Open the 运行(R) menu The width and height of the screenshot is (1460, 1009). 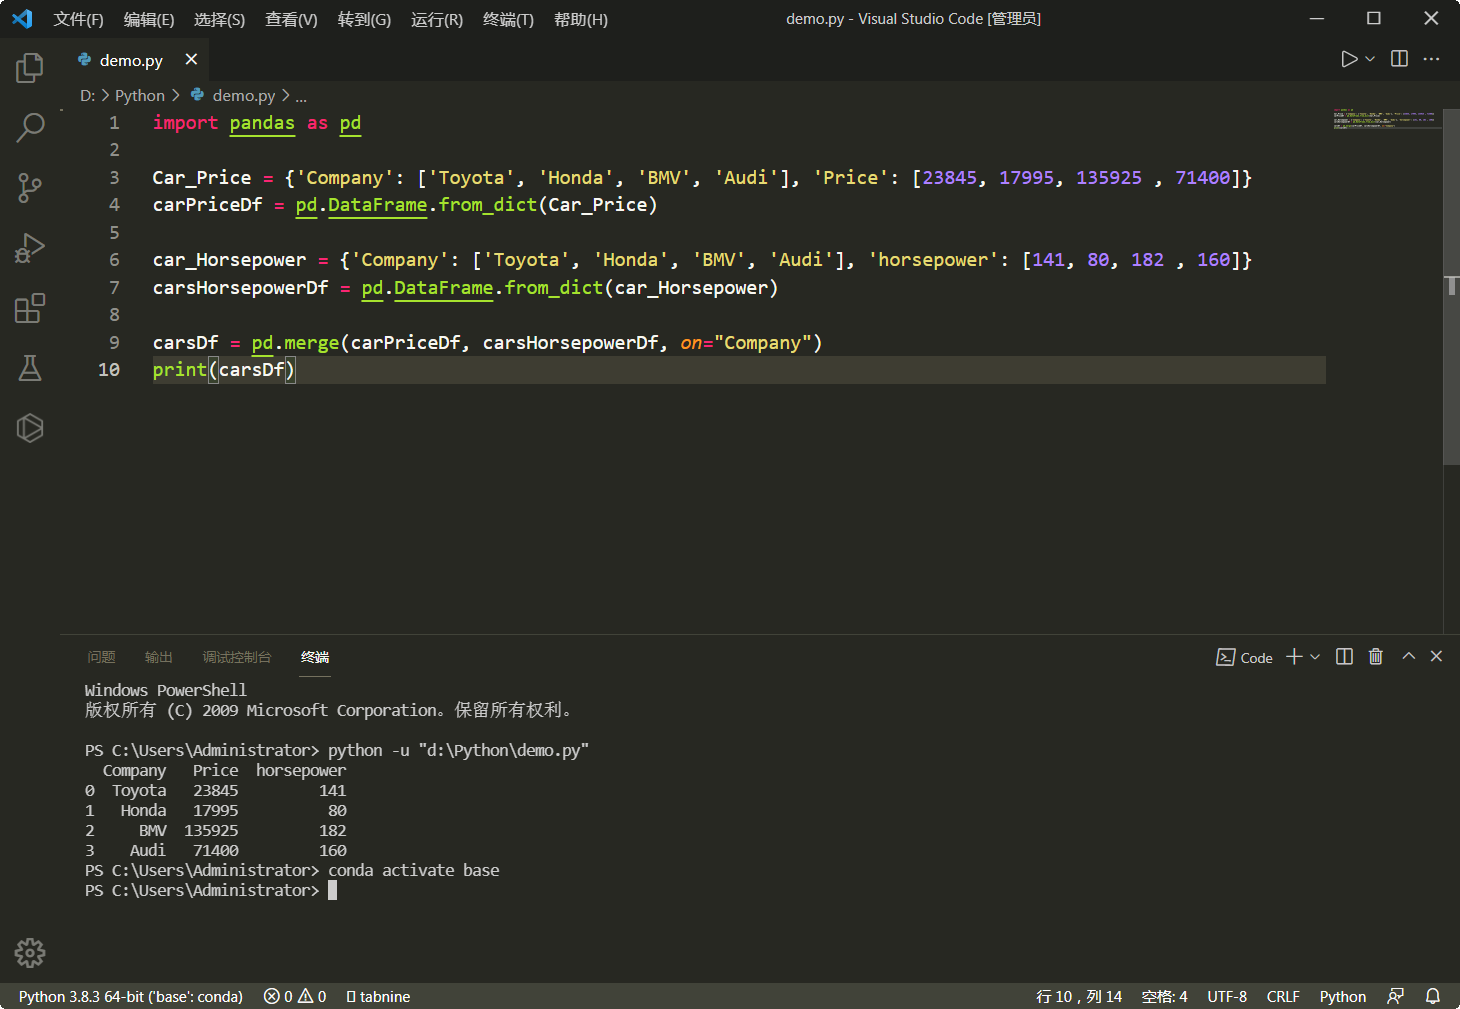(436, 19)
